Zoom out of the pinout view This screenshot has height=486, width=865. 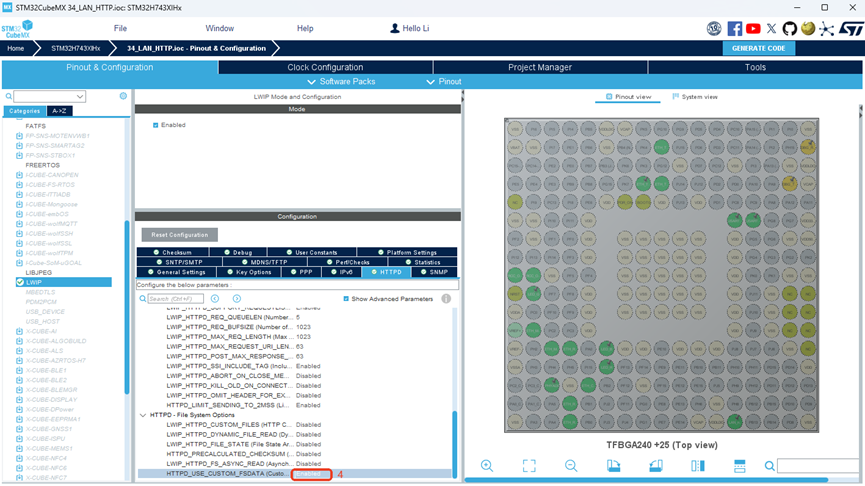pyautogui.click(x=571, y=466)
